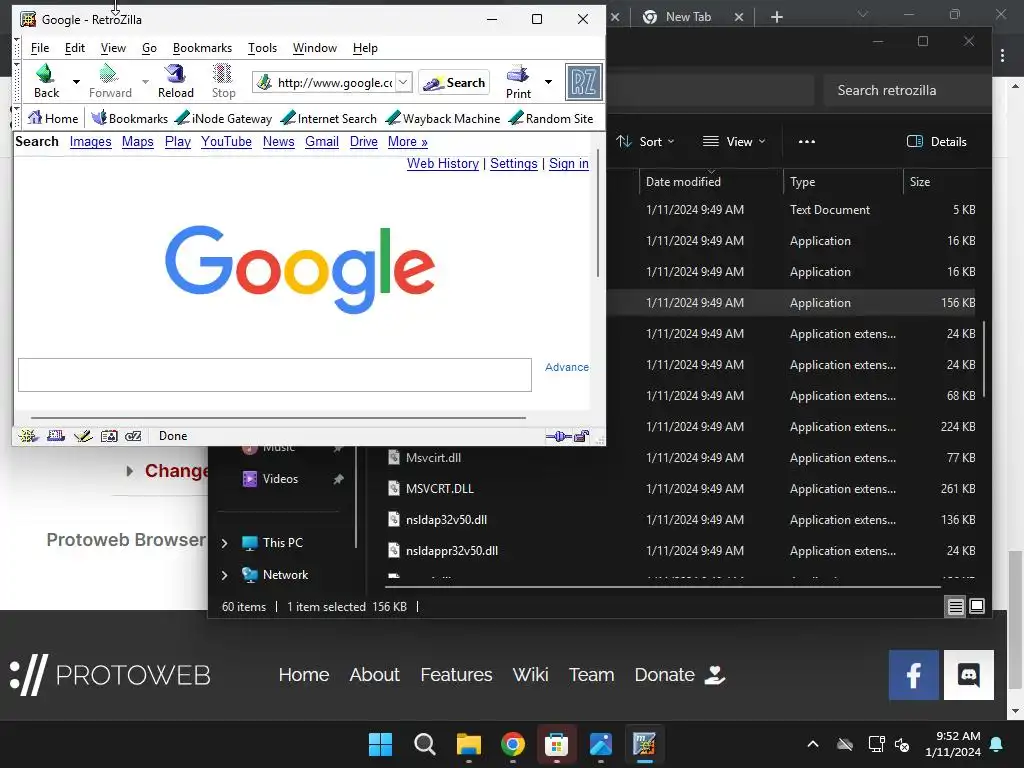Image resolution: width=1024 pixels, height=768 pixels.
Task: Select the MSVCRT.DLL file
Action: pyautogui.click(x=440, y=488)
